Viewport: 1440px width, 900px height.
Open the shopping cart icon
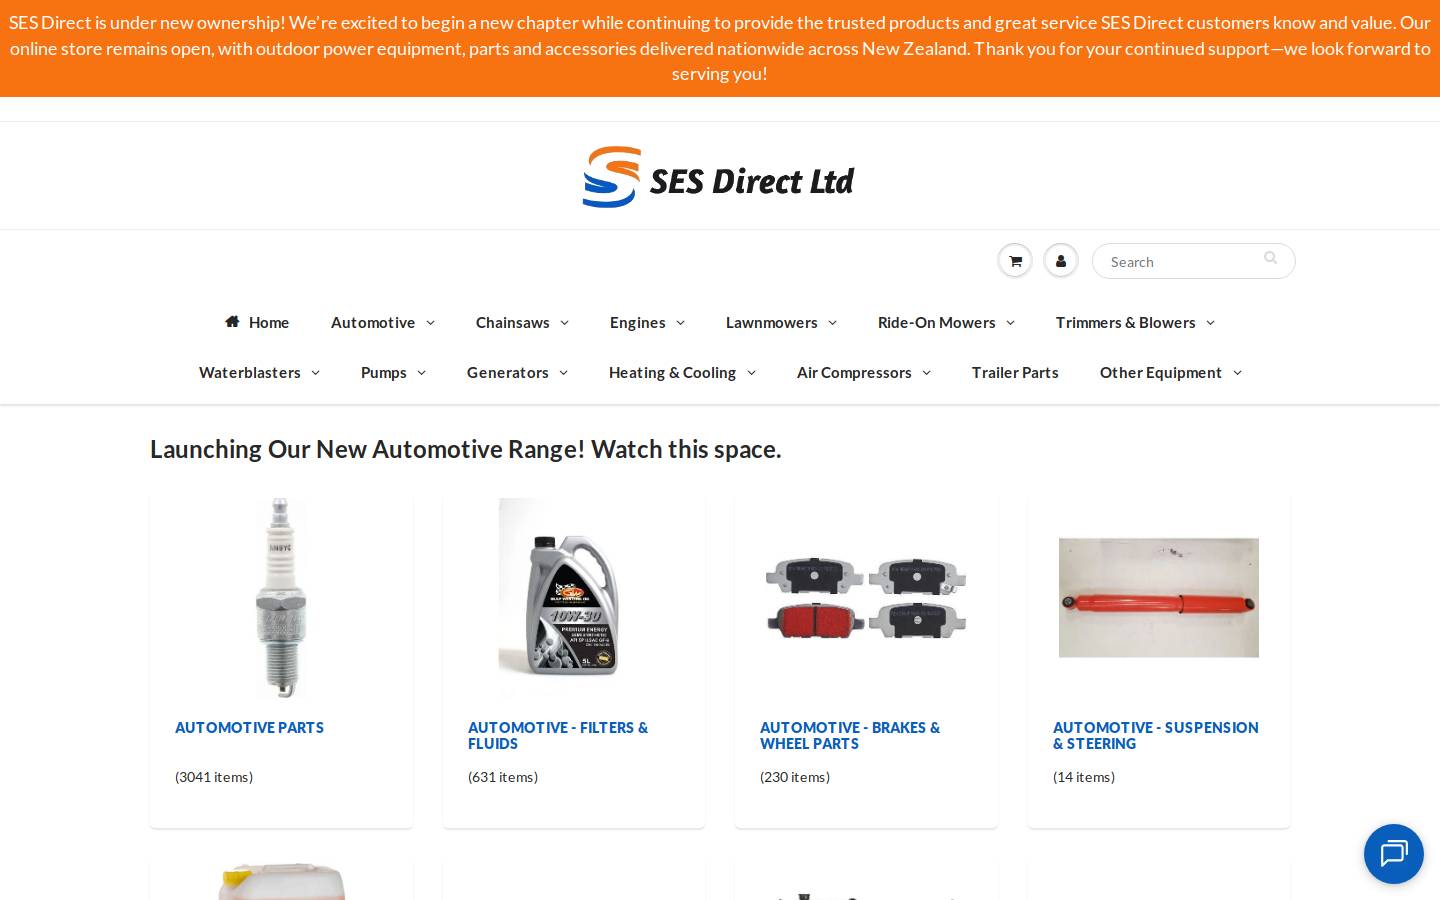(x=1015, y=261)
